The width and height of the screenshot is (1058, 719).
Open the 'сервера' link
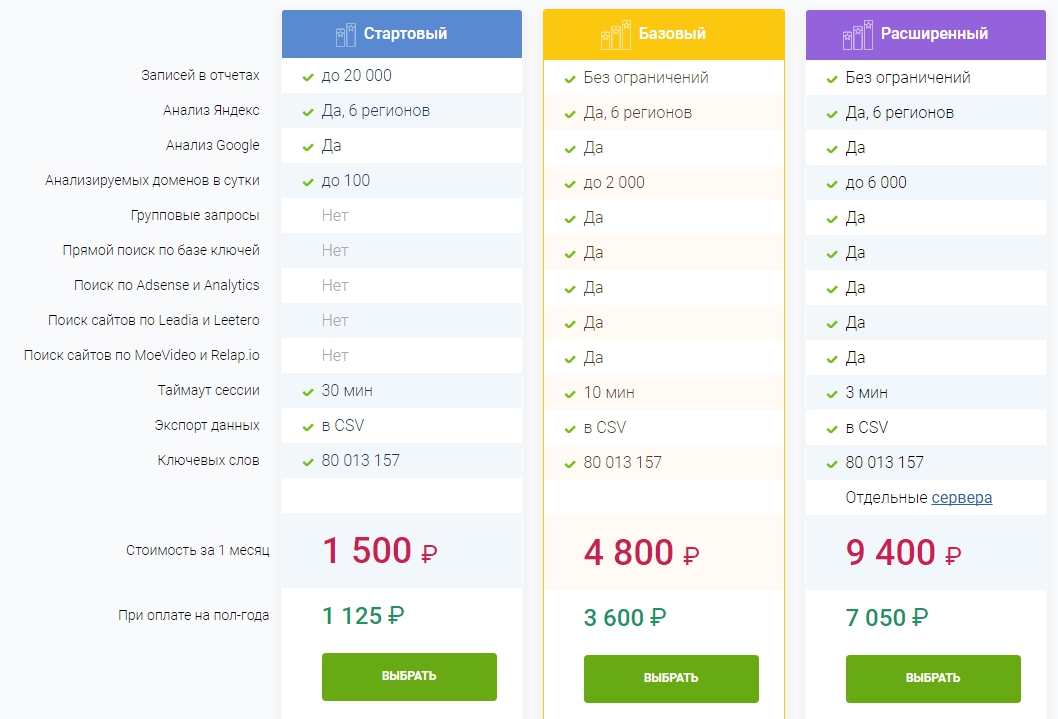coord(962,497)
